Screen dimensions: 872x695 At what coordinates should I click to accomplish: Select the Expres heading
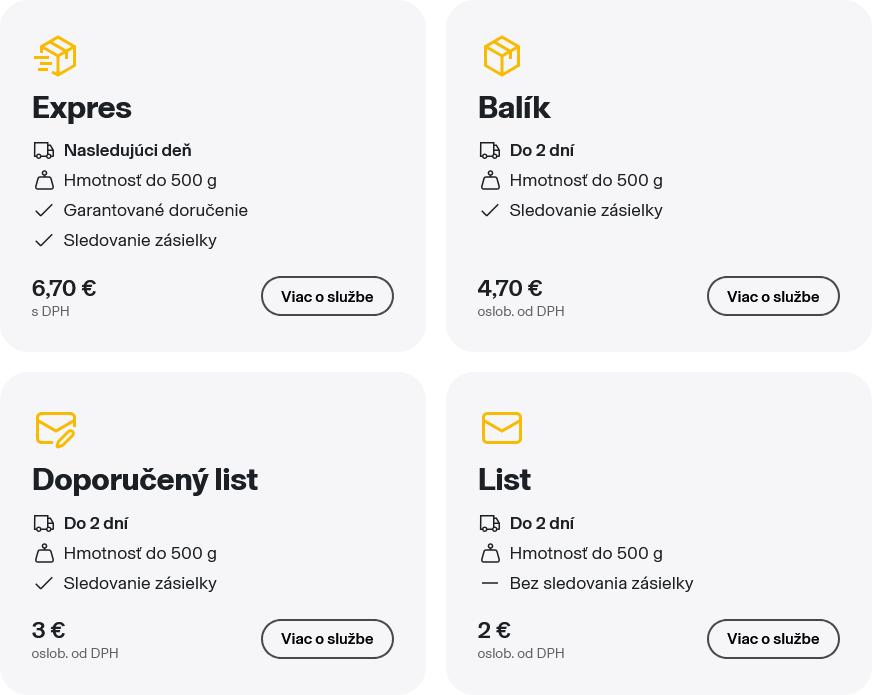(x=82, y=108)
